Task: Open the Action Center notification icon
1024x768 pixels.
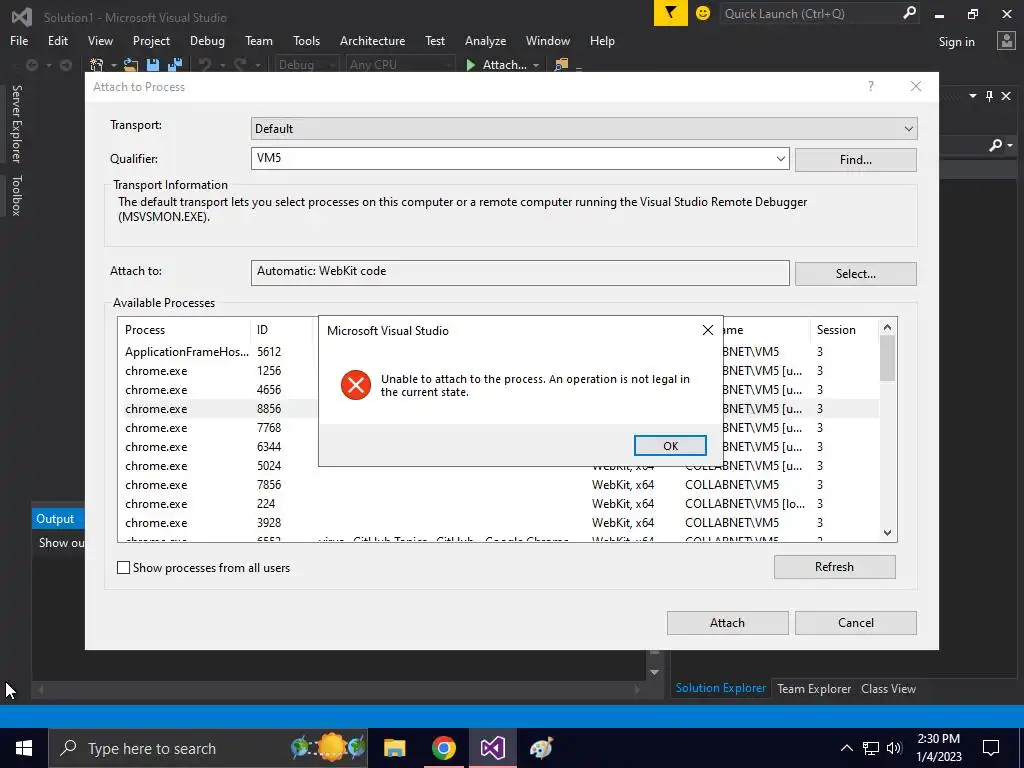Action: 991,748
